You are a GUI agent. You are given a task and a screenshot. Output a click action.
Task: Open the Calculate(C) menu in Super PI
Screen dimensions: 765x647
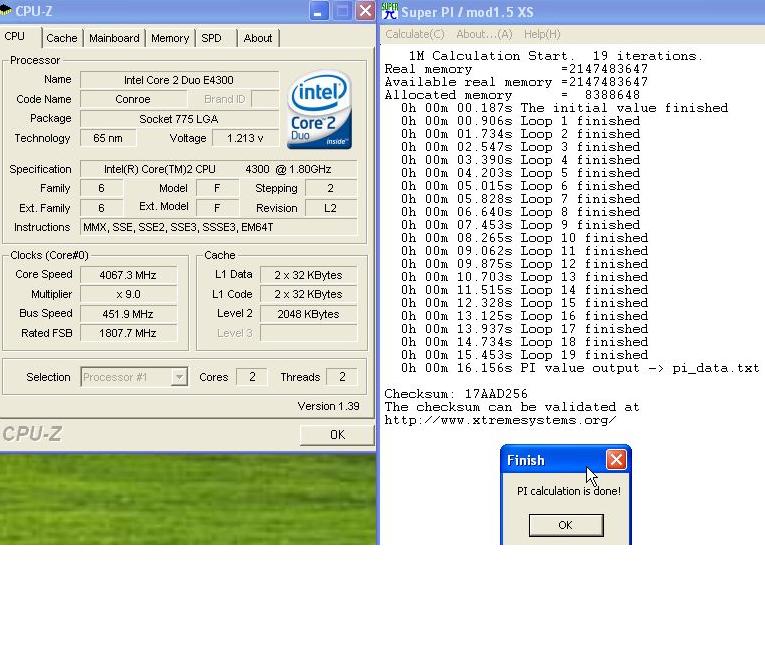[415, 34]
